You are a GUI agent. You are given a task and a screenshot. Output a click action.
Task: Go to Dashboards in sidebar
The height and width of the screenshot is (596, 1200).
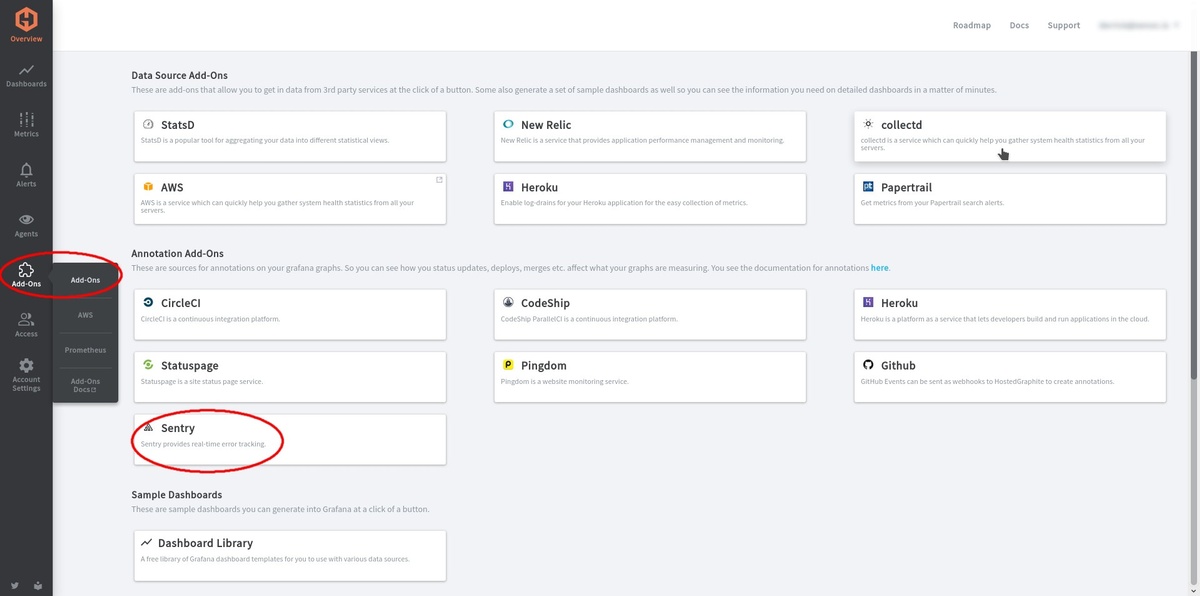[x=26, y=75]
